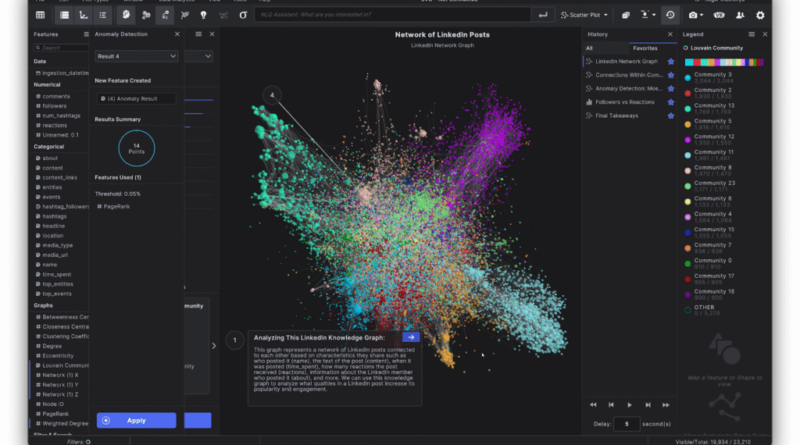Click the Apply button

[136, 421]
